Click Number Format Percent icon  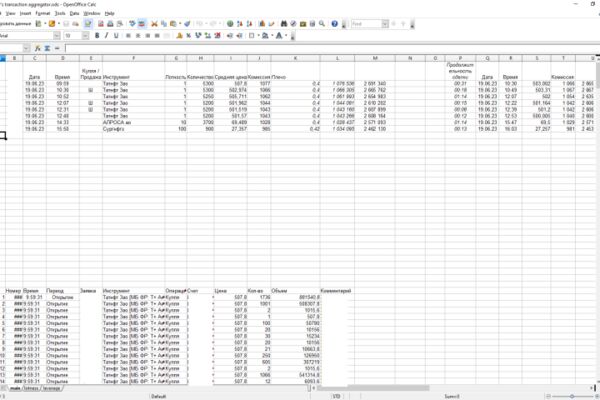point(189,36)
